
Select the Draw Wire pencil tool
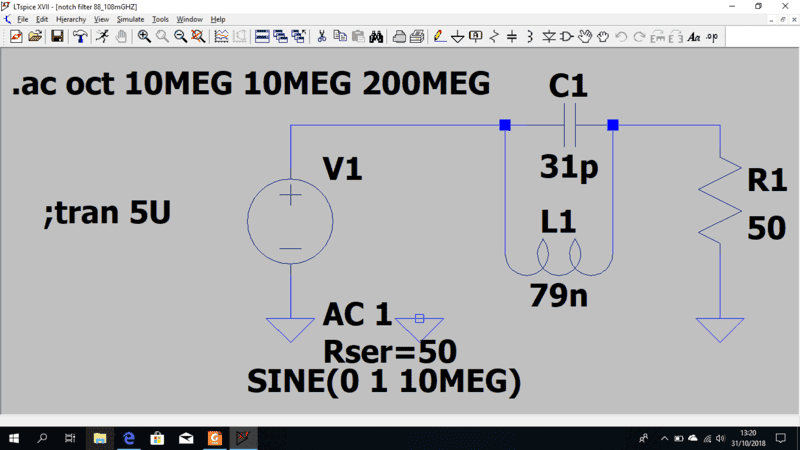pos(439,37)
